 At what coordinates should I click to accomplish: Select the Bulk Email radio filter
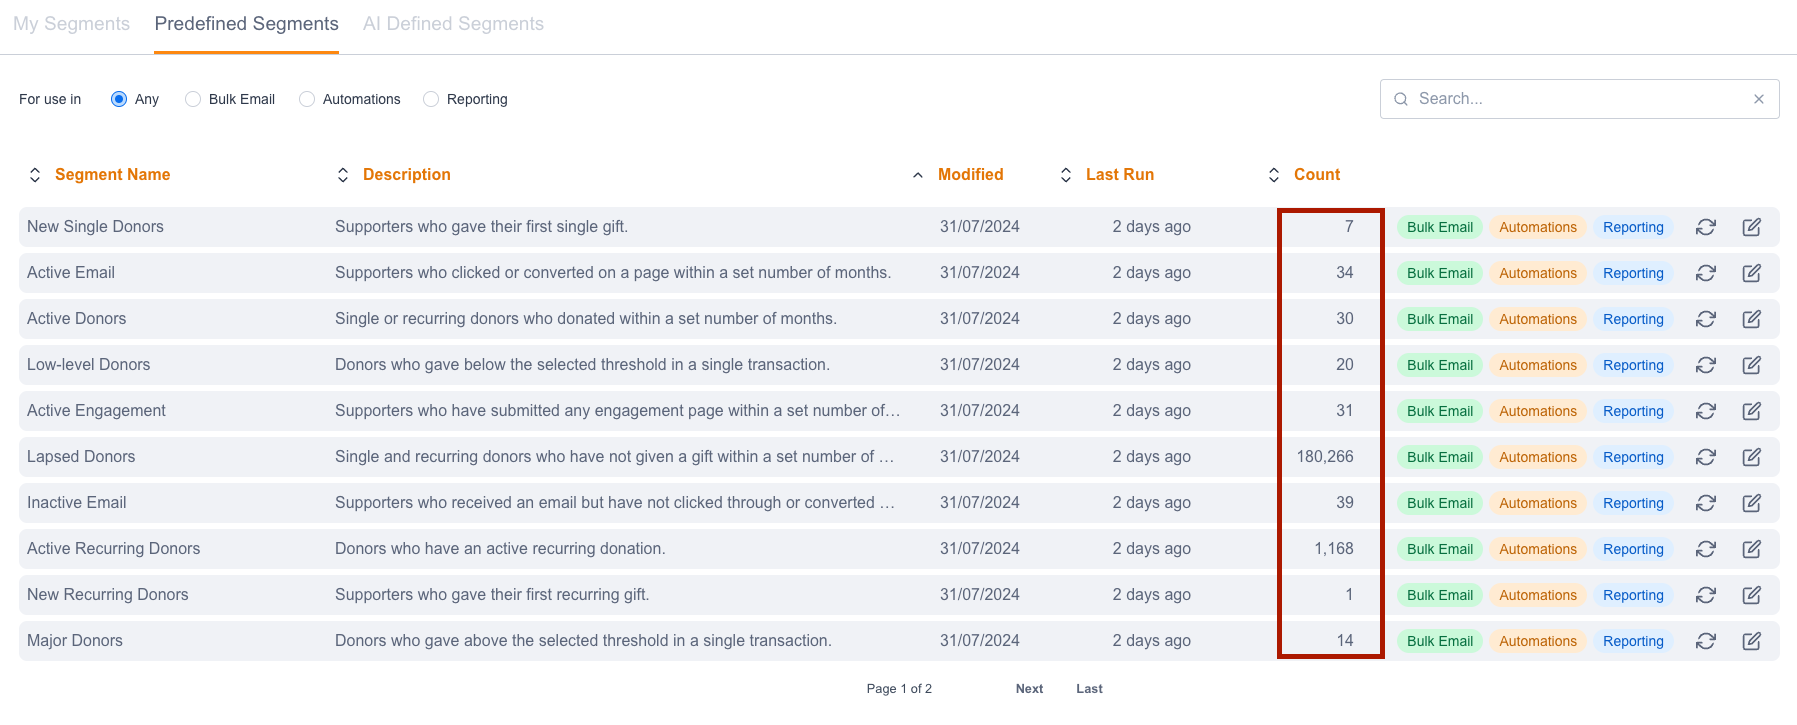[x=193, y=99]
